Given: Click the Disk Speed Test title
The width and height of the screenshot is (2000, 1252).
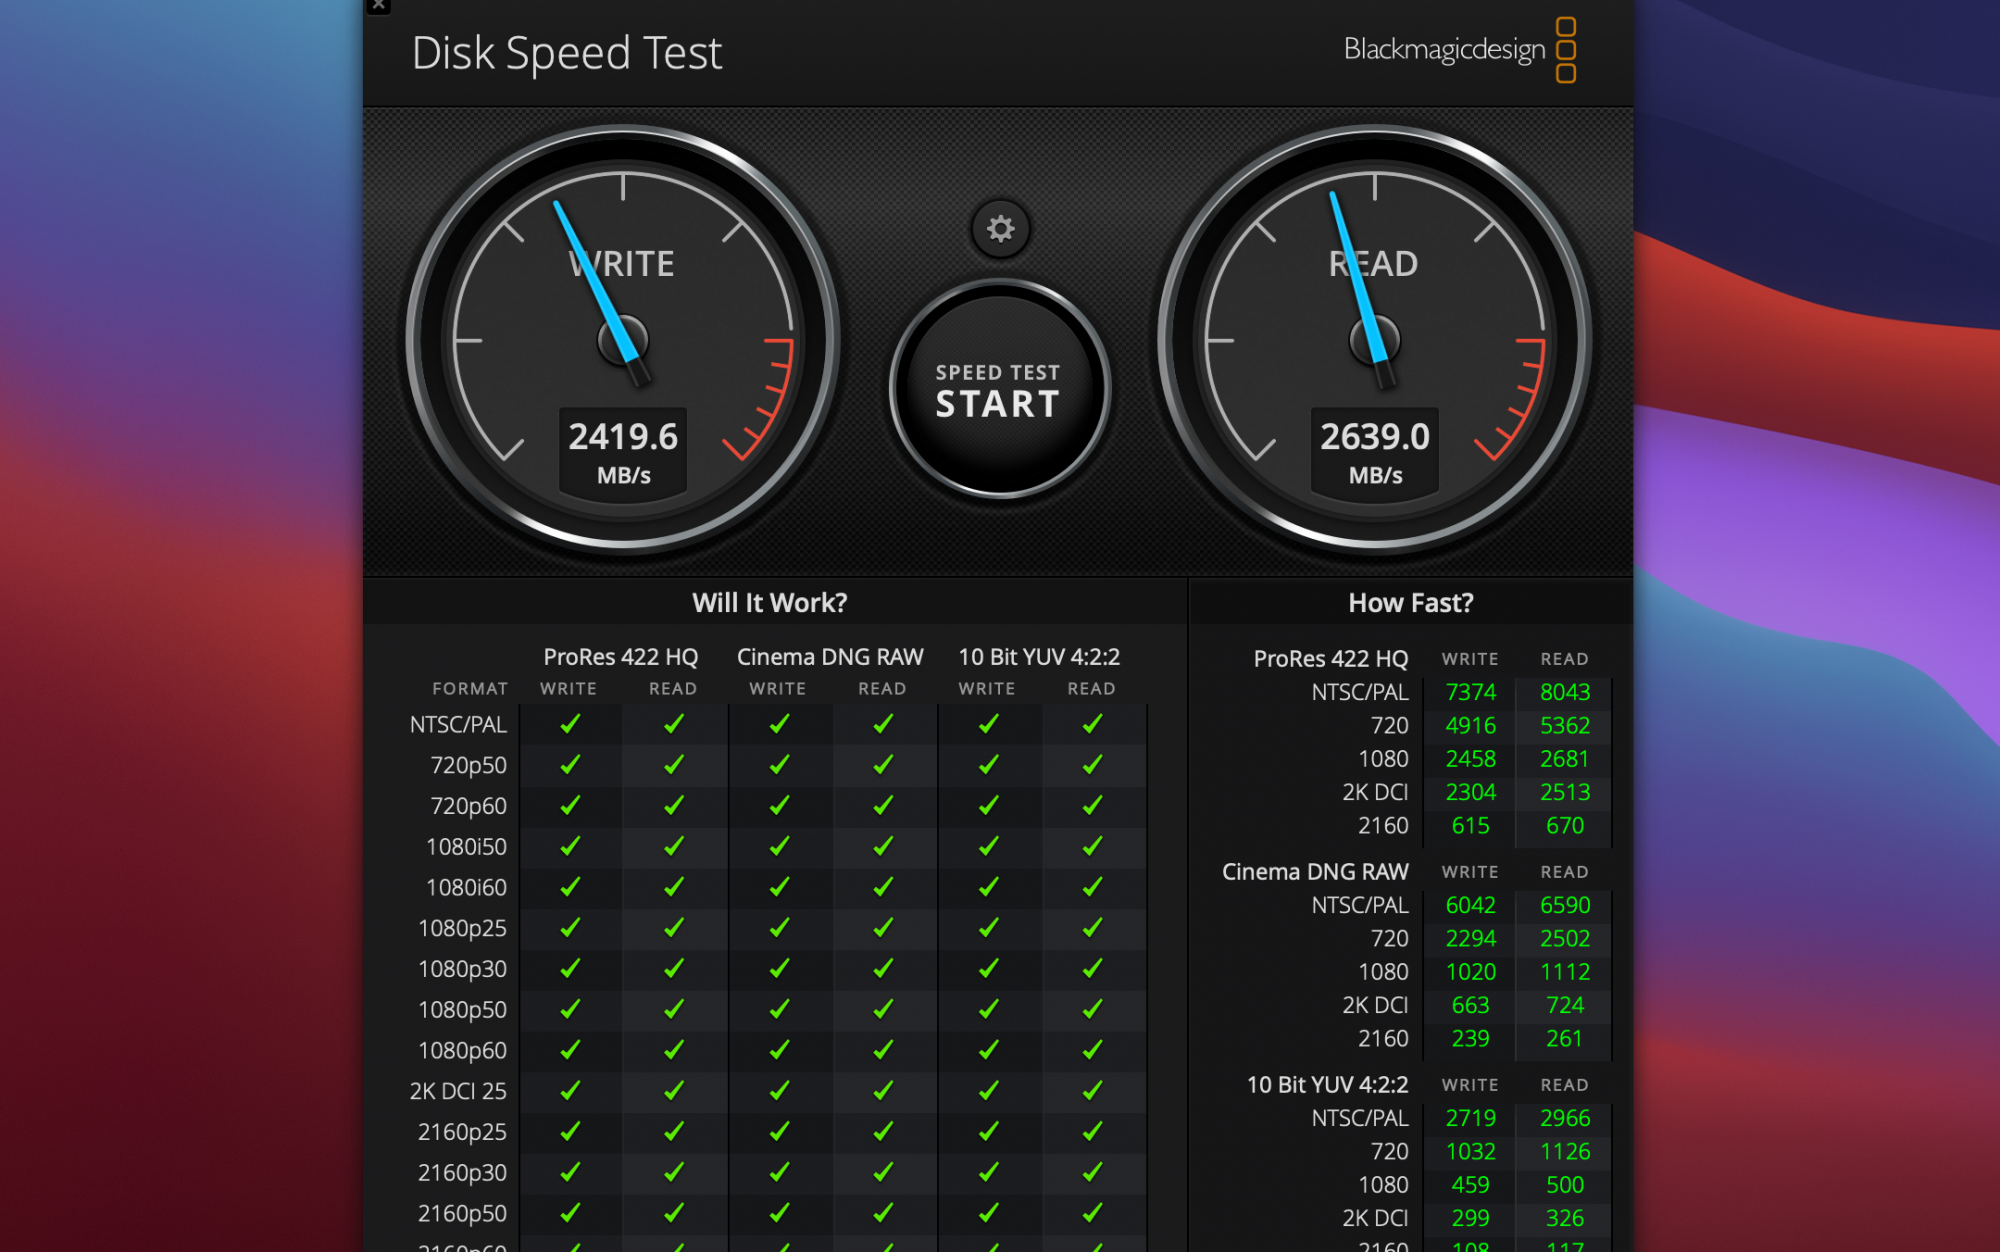Looking at the screenshot, I should (x=566, y=53).
